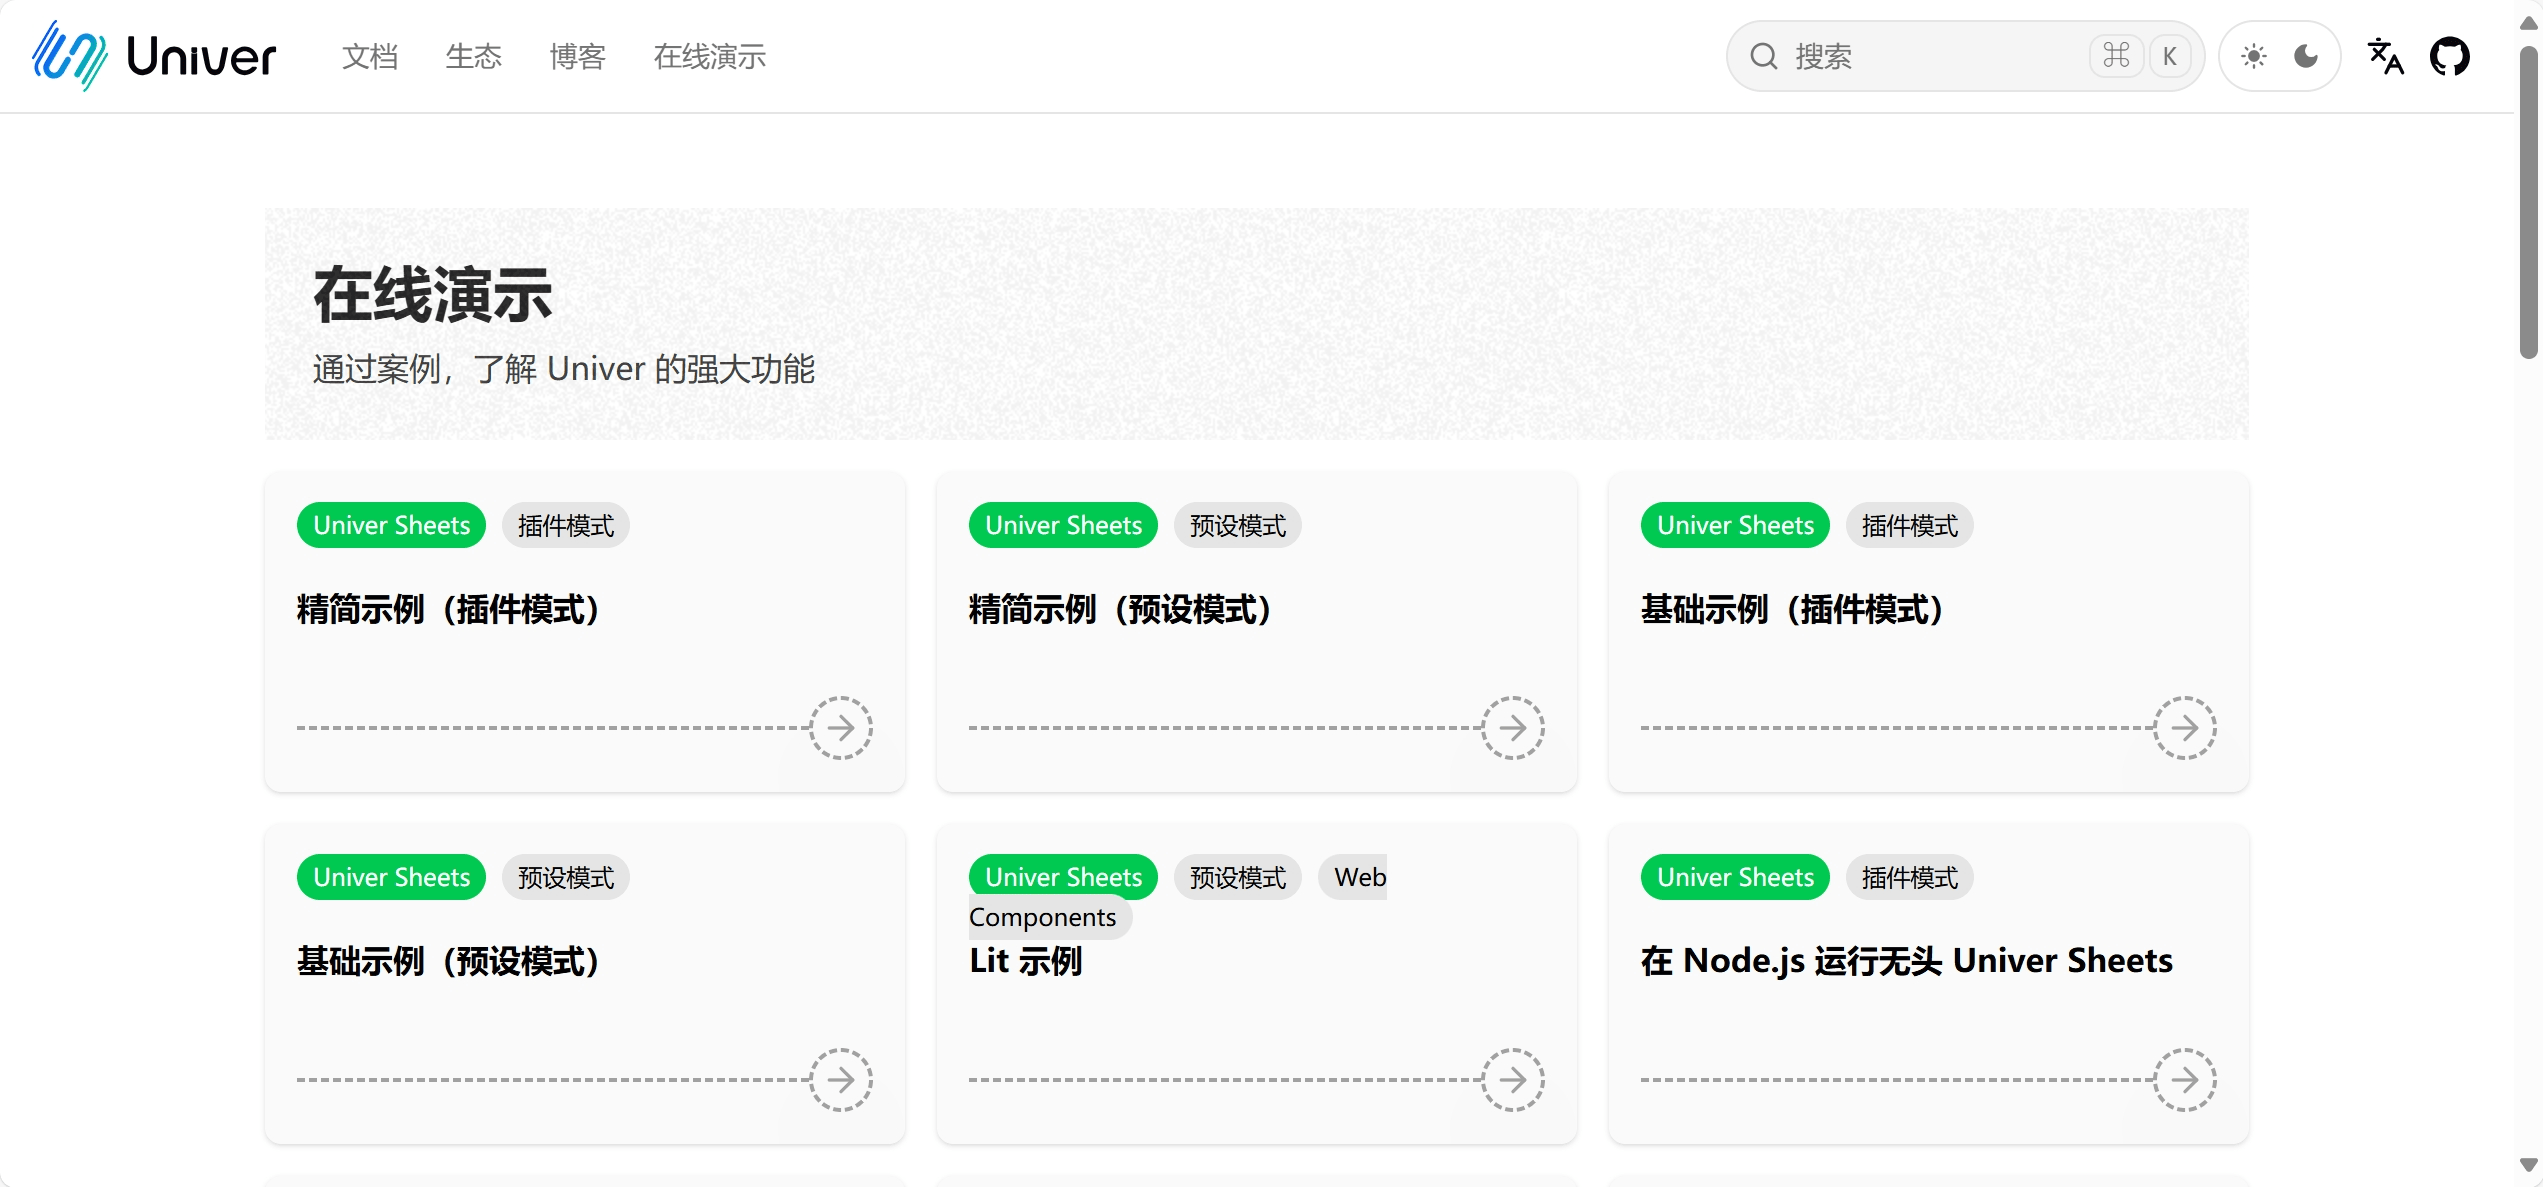
Task: Click the Univer logo in the header
Action: tap(154, 56)
